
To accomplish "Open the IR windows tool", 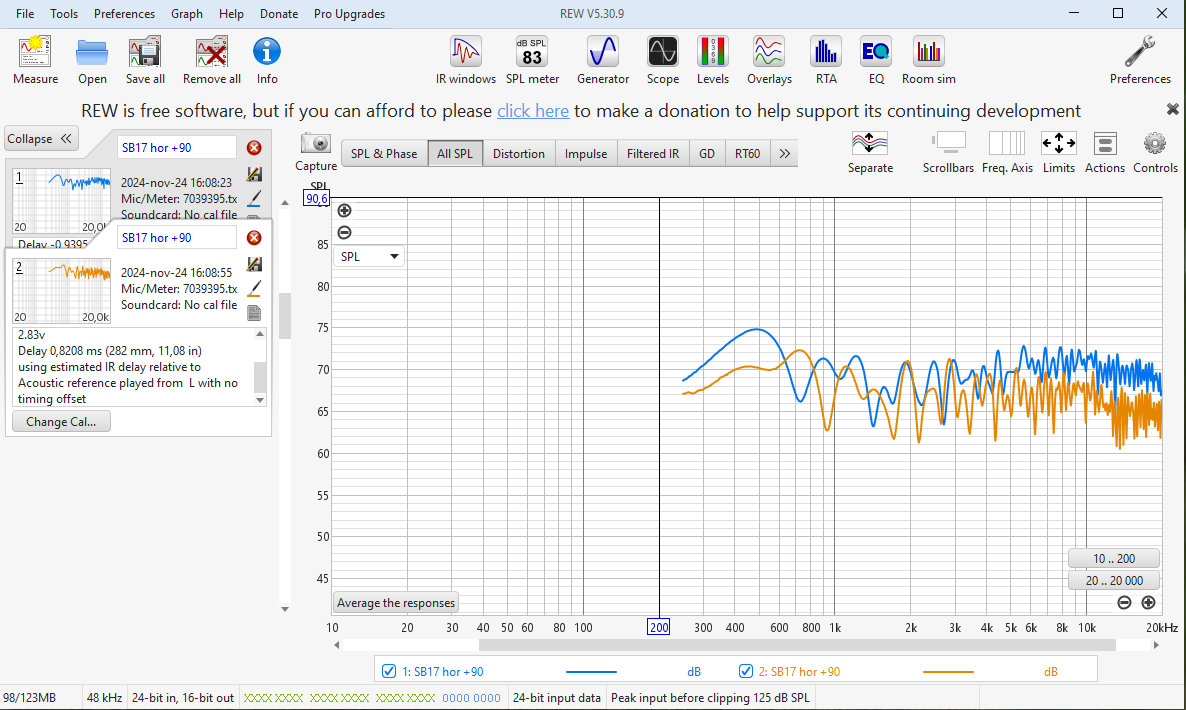I will [465, 60].
